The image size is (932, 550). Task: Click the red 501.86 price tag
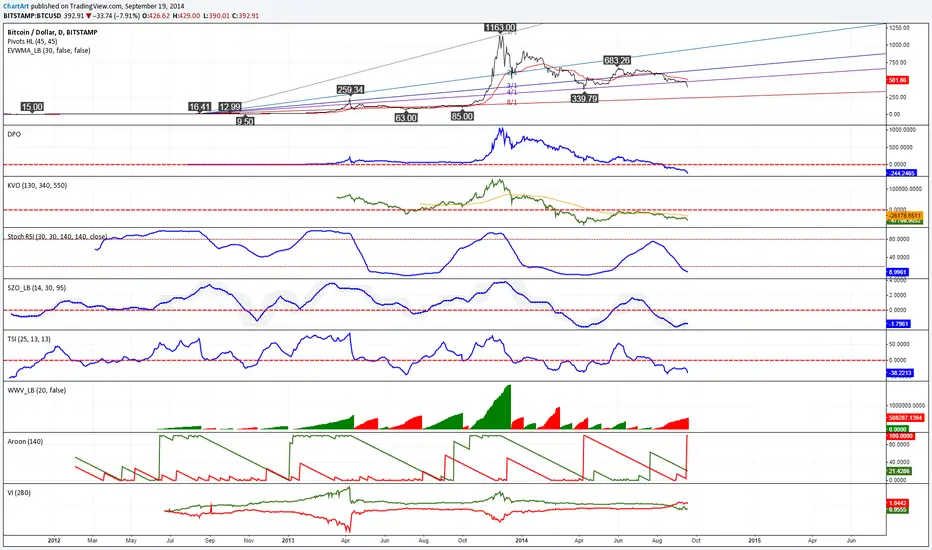[898, 80]
